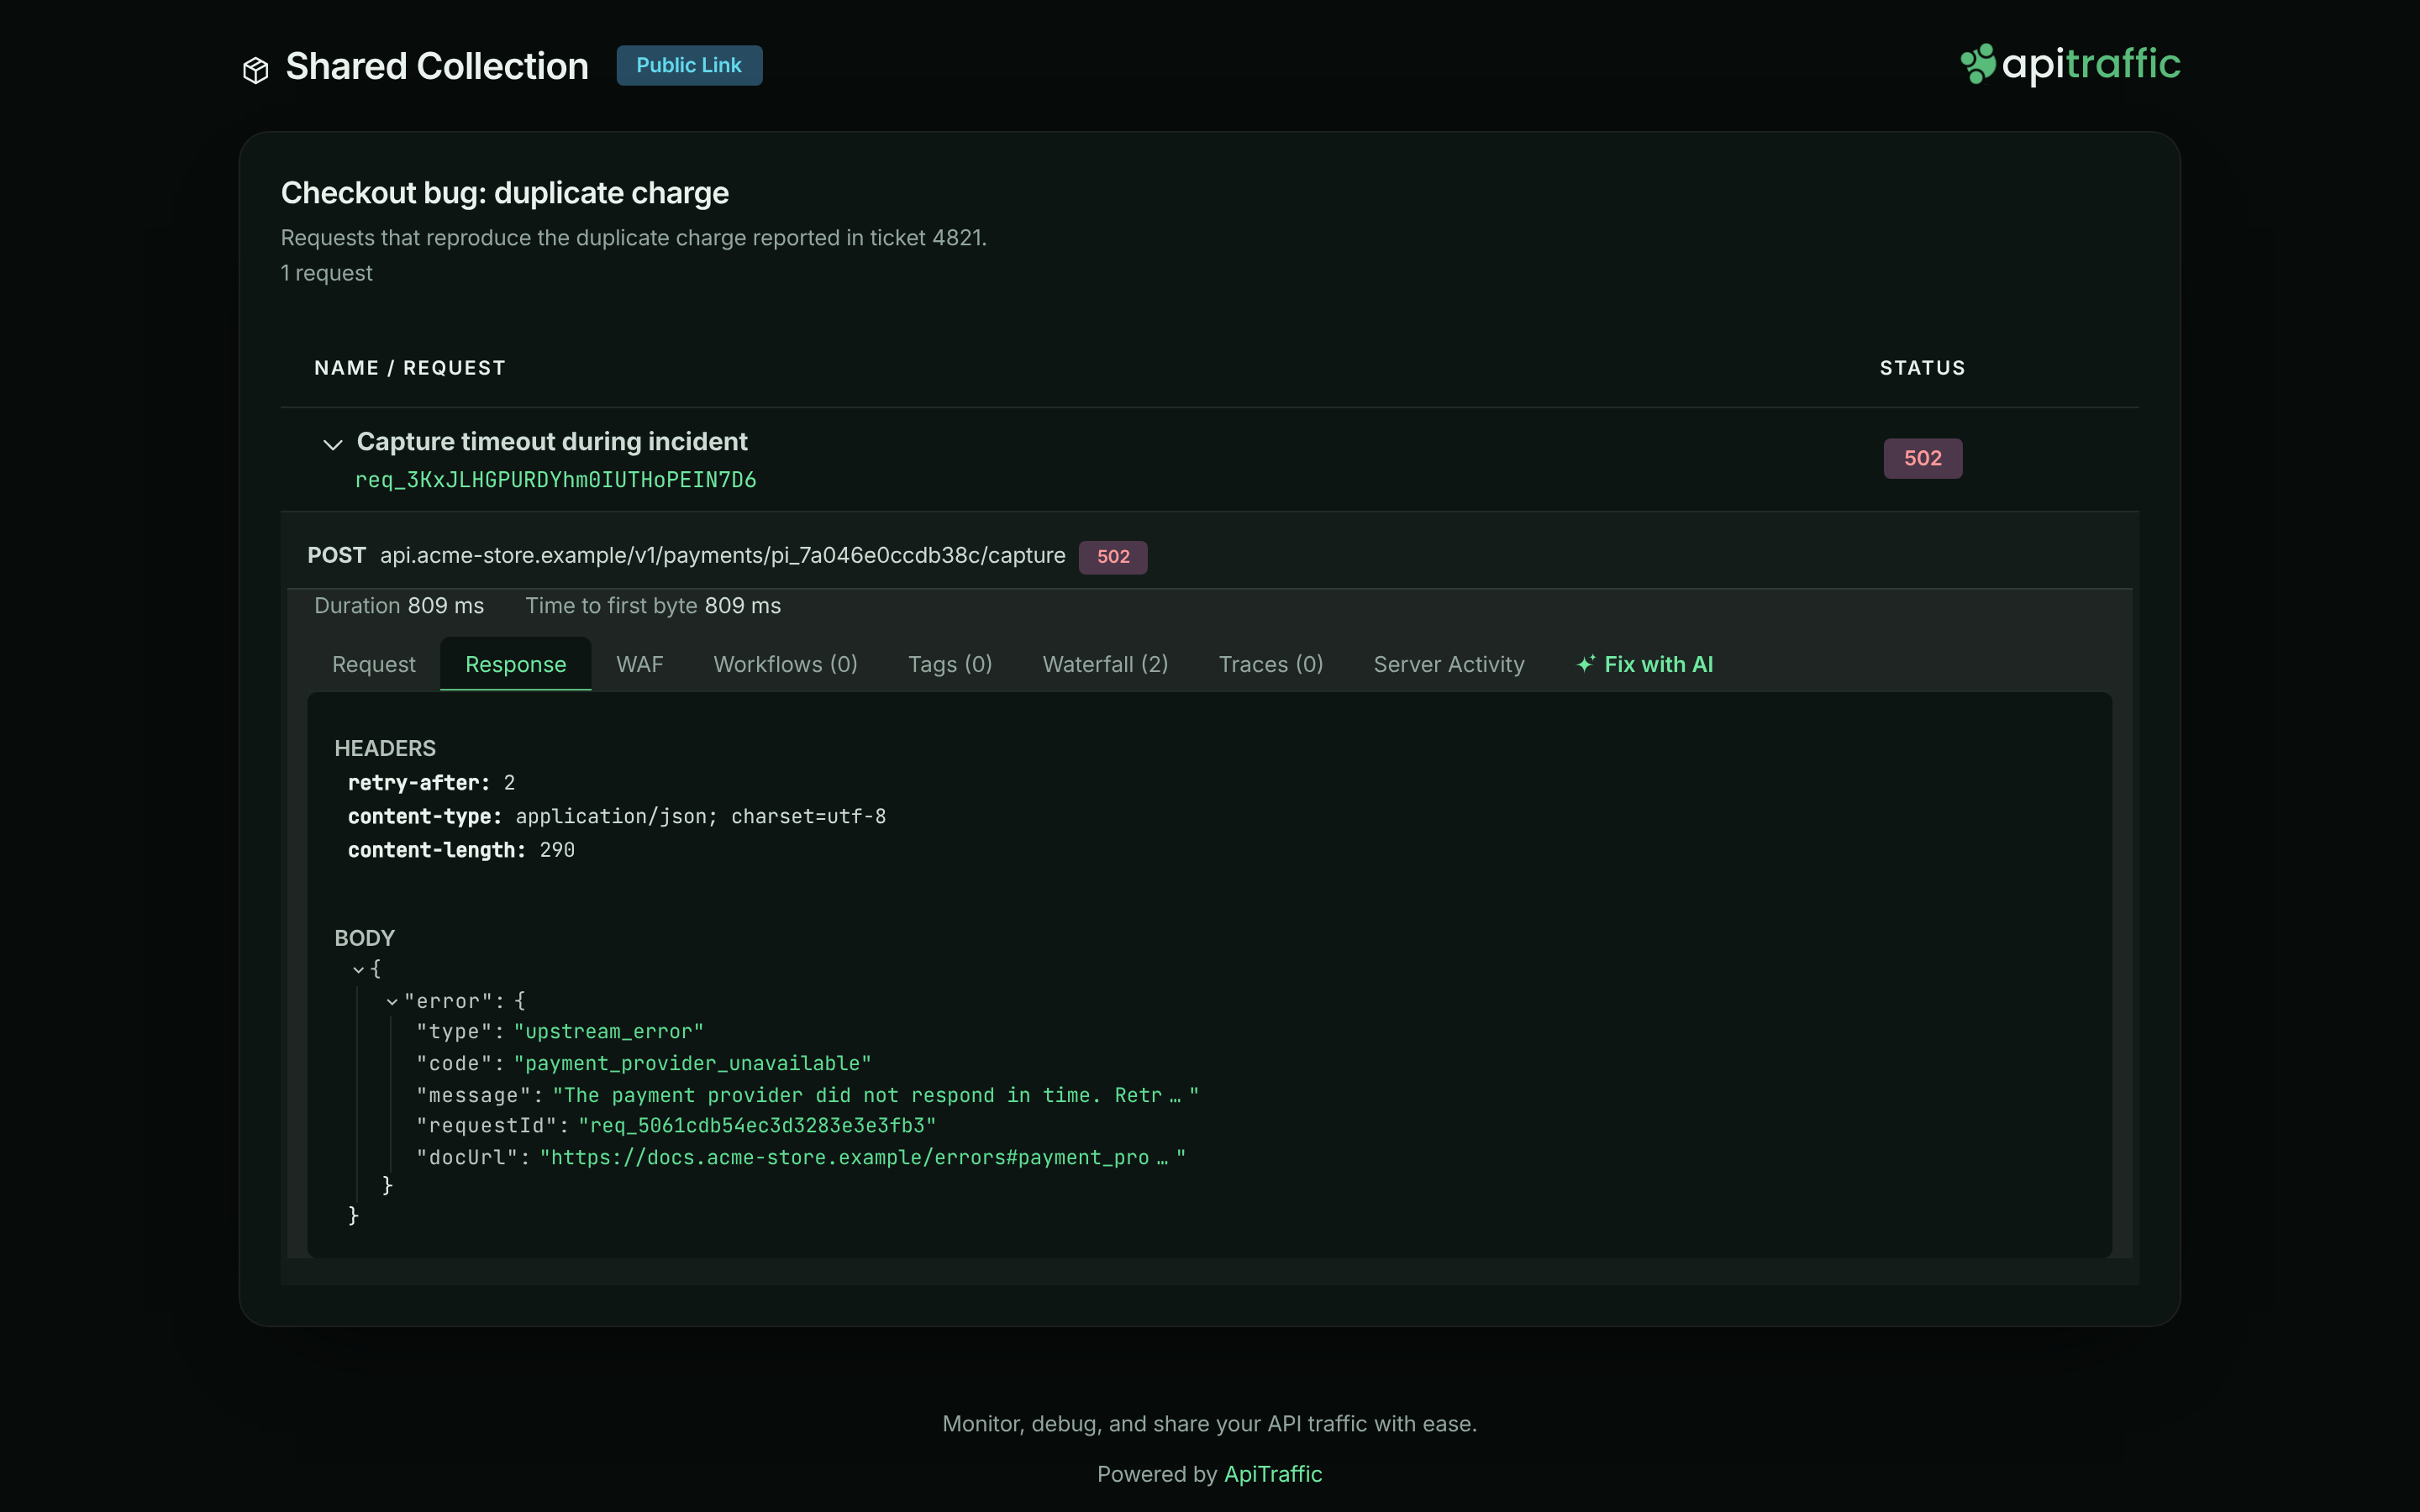Screen dimensions: 2420x1512
Task: Select the Response tab
Action: [515, 664]
